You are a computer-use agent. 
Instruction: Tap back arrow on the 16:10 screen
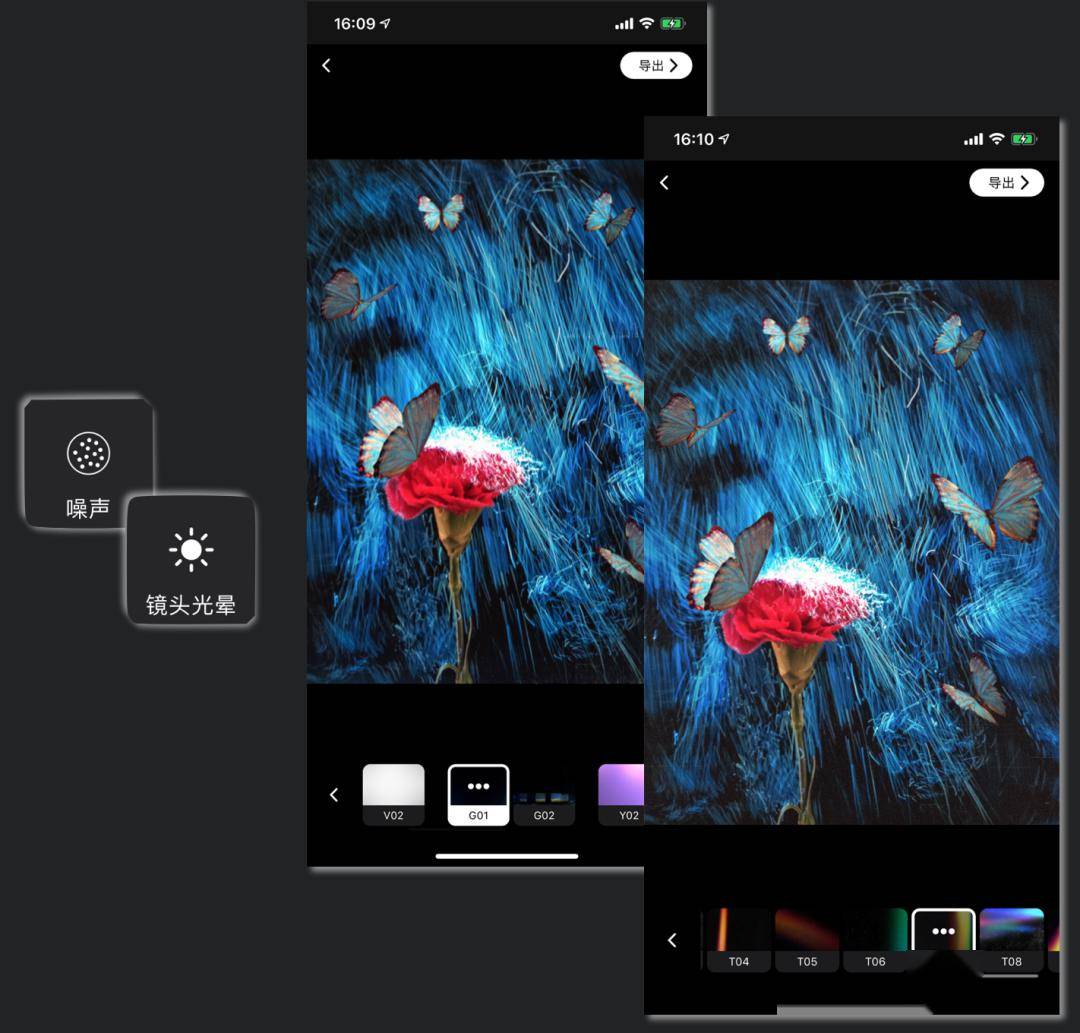pos(664,183)
